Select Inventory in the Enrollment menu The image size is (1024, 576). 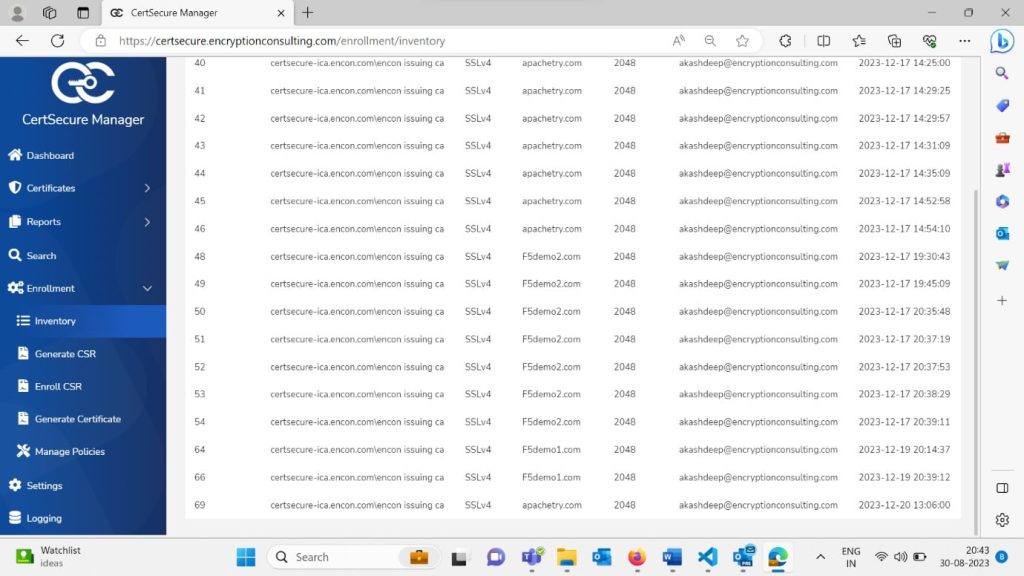point(55,321)
